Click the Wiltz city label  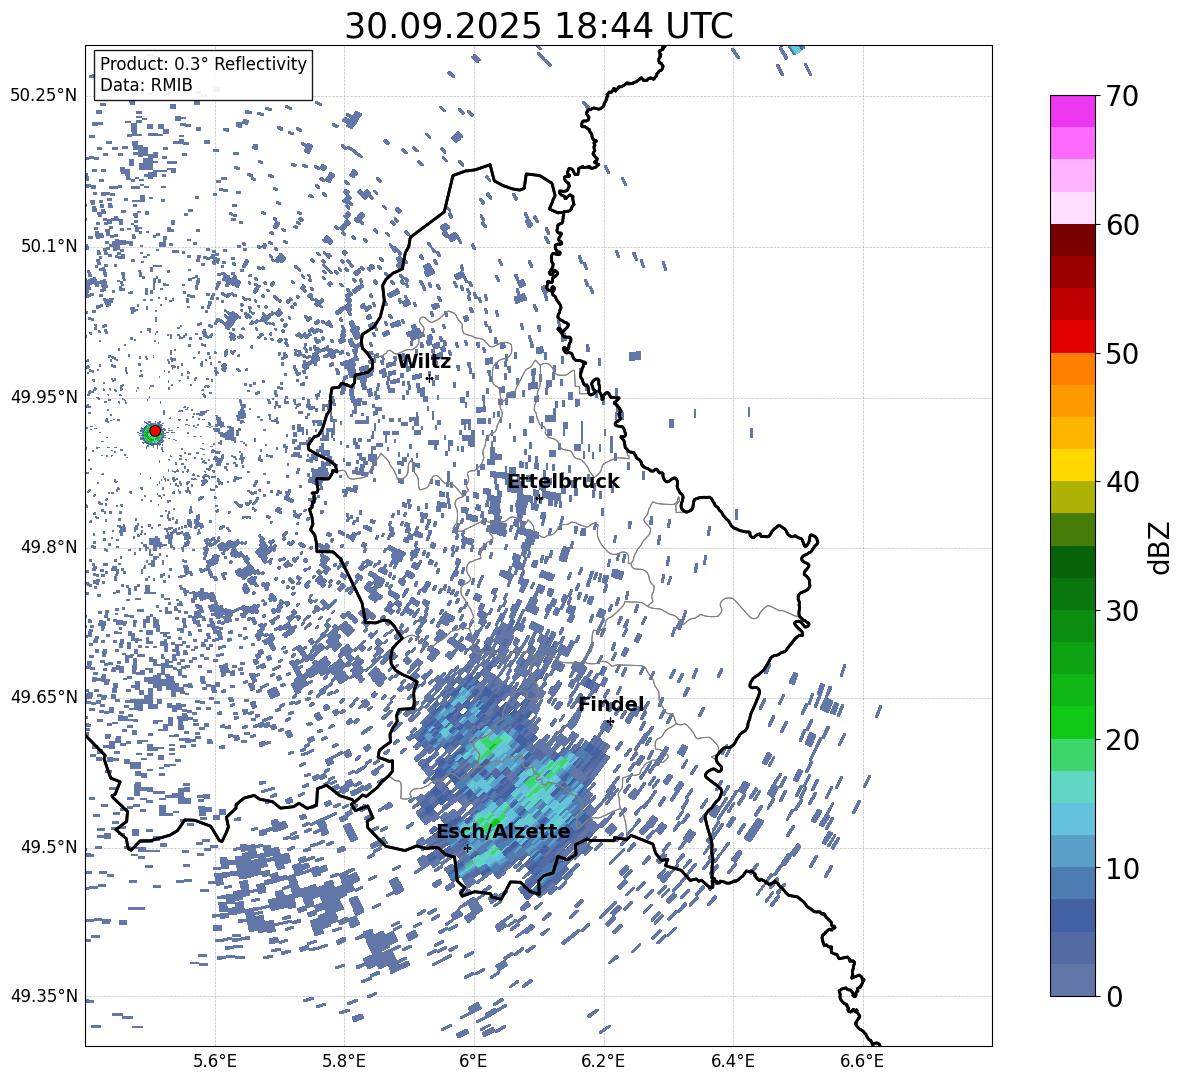(424, 362)
